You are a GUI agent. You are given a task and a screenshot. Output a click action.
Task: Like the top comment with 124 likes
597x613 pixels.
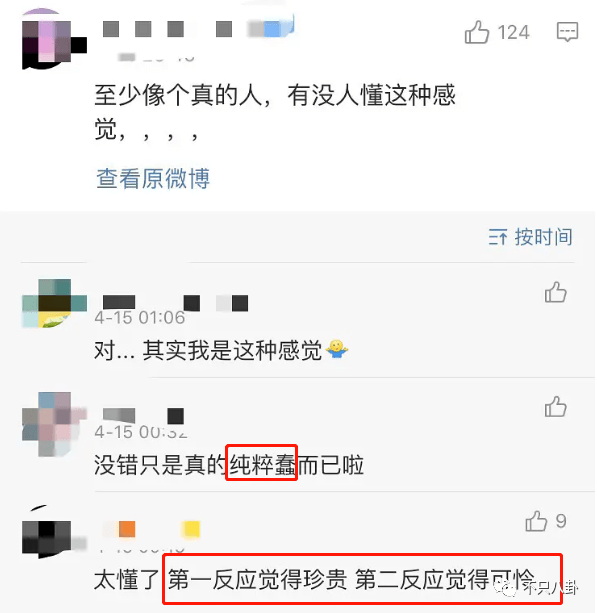coord(477,32)
